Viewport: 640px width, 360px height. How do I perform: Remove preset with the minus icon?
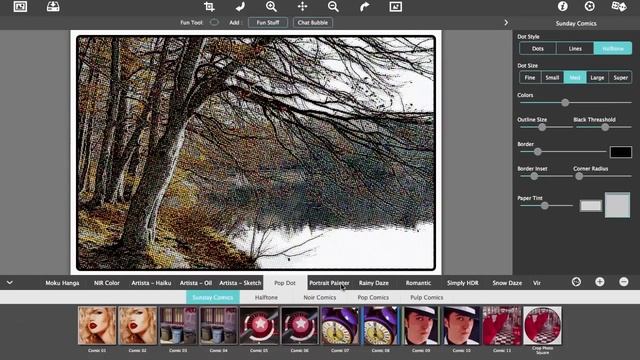(623, 282)
